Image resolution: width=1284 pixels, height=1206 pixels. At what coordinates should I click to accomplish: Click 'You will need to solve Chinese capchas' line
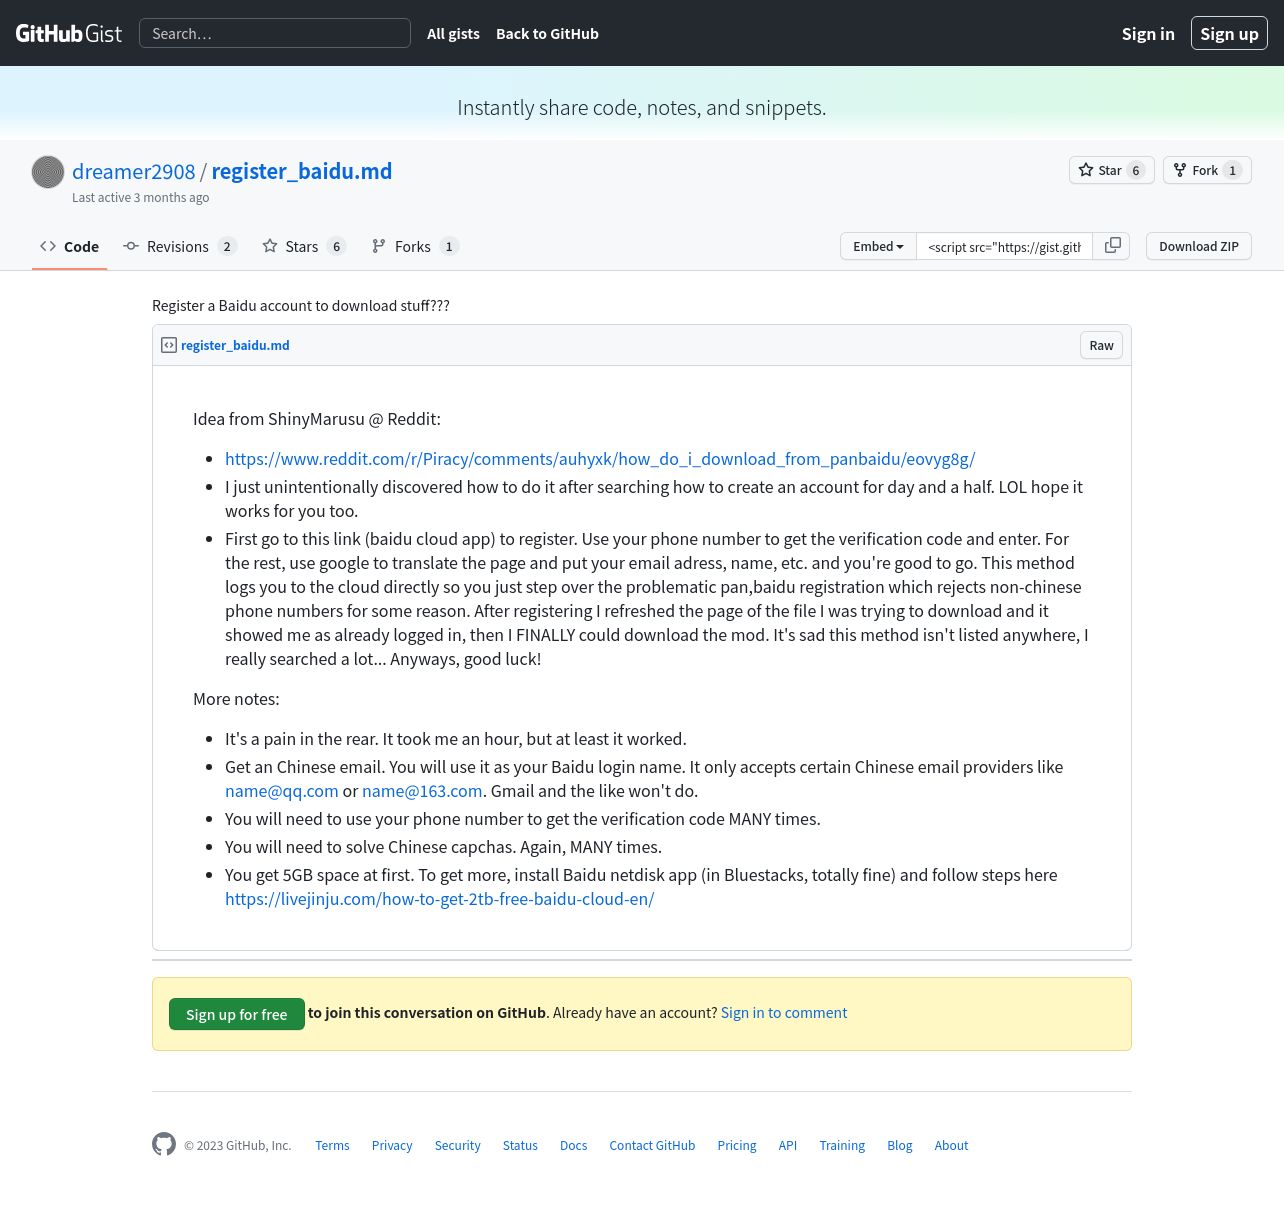tap(443, 847)
